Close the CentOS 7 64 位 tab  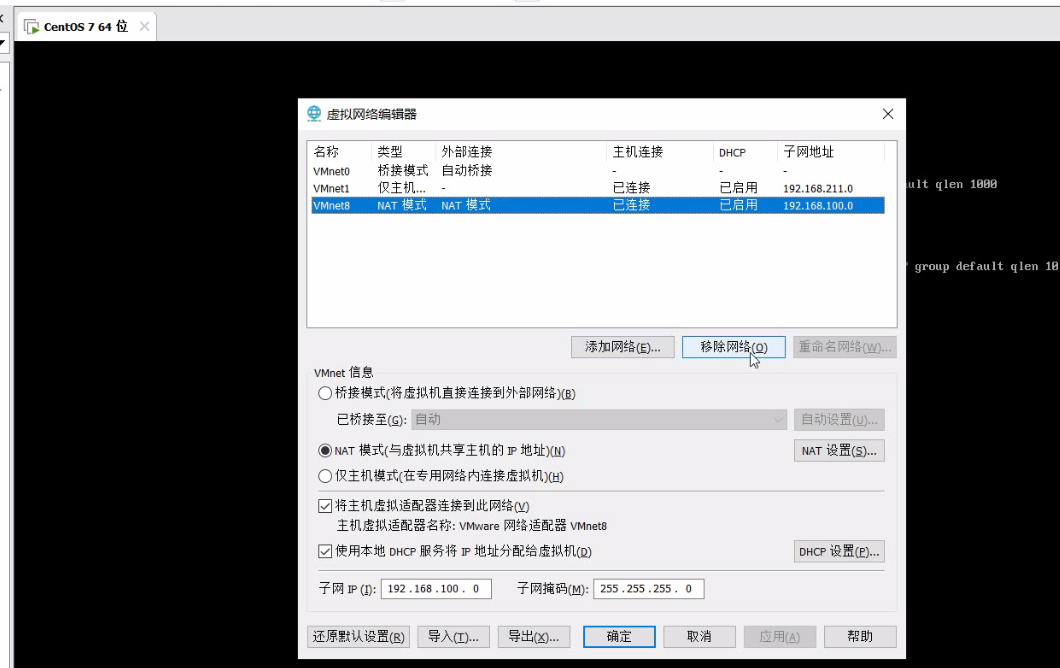(144, 26)
